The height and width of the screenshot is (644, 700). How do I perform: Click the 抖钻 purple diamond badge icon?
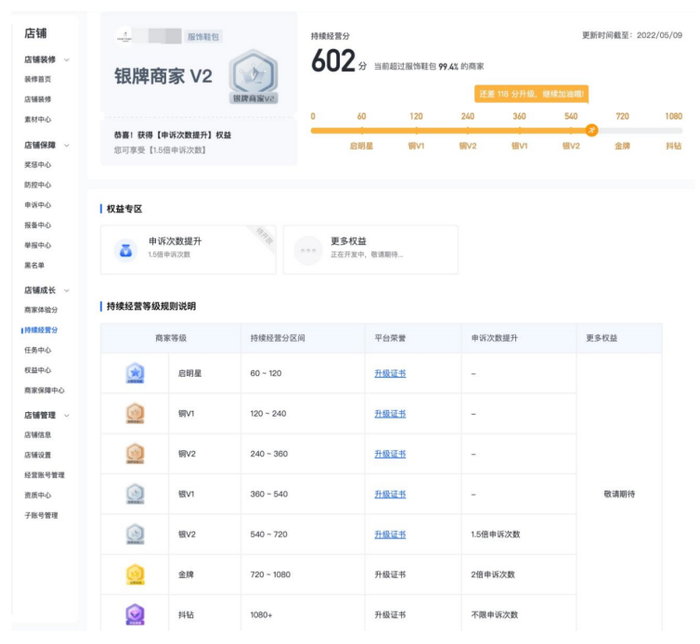point(135,614)
